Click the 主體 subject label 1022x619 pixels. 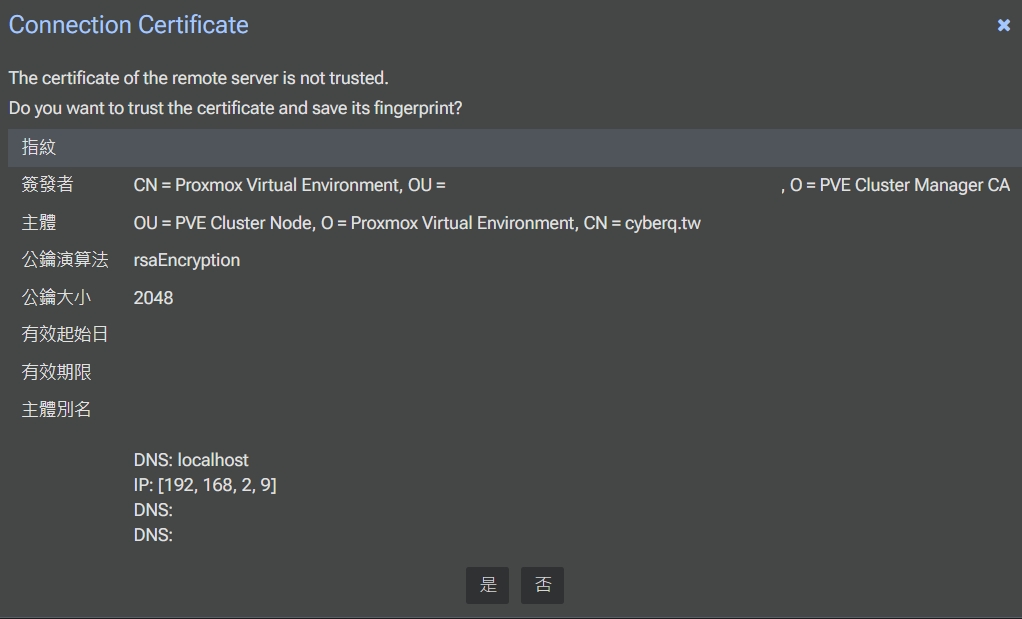[x=39, y=223]
